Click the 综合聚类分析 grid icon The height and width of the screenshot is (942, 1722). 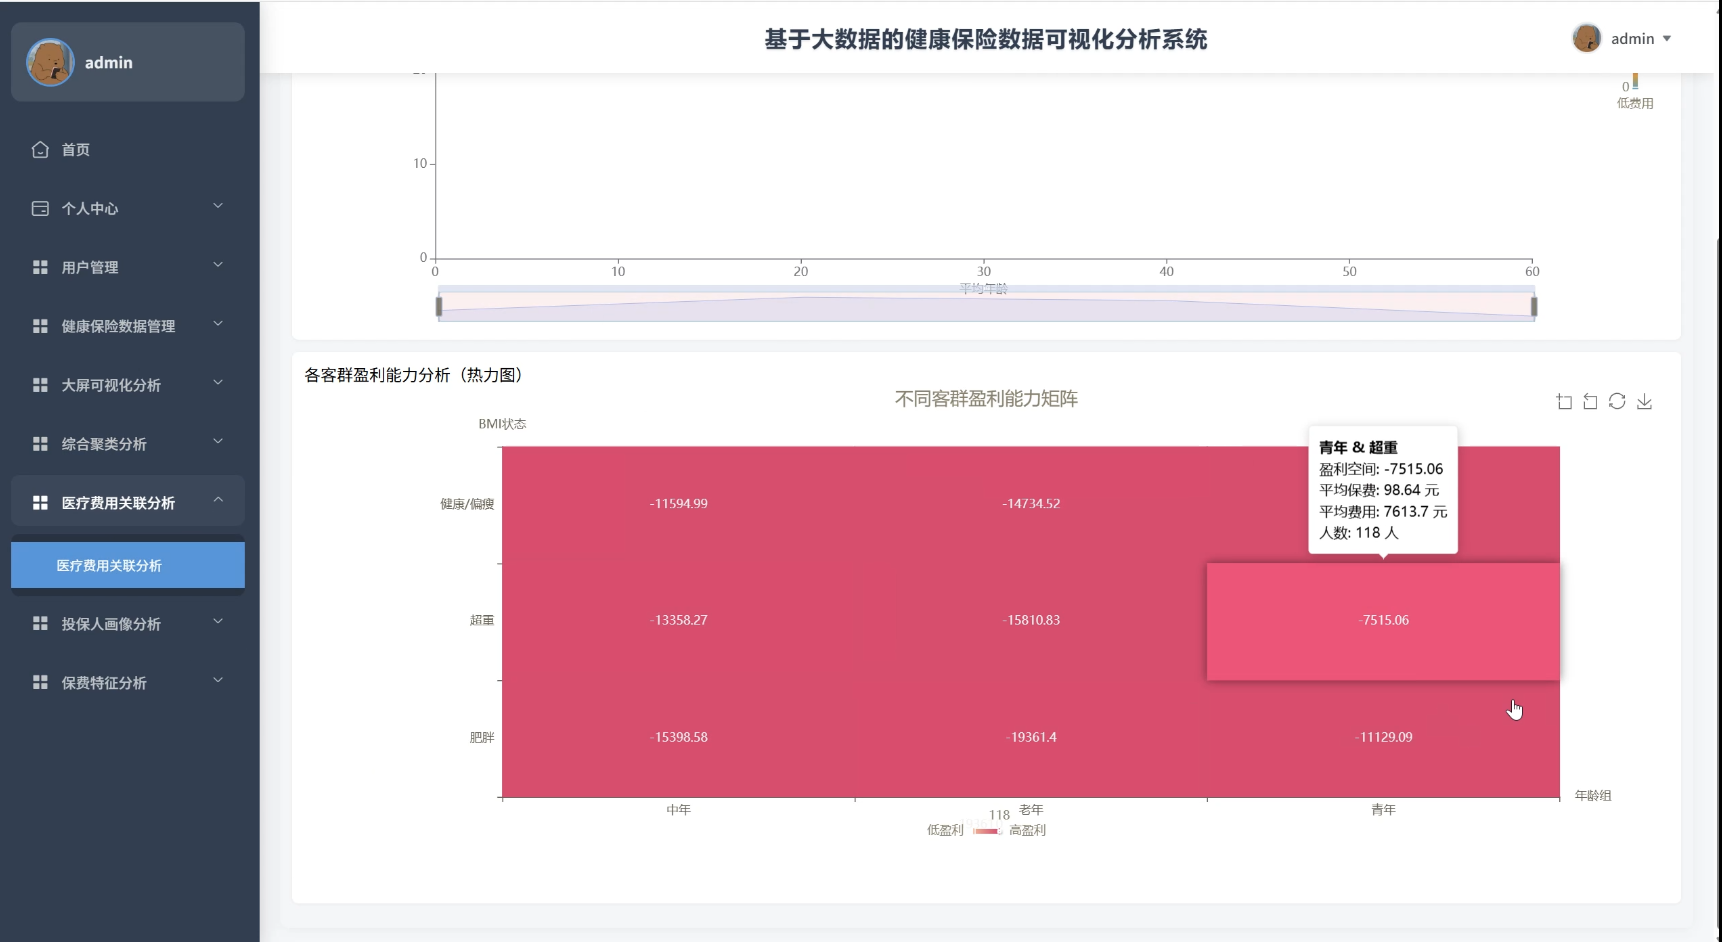[x=40, y=444]
